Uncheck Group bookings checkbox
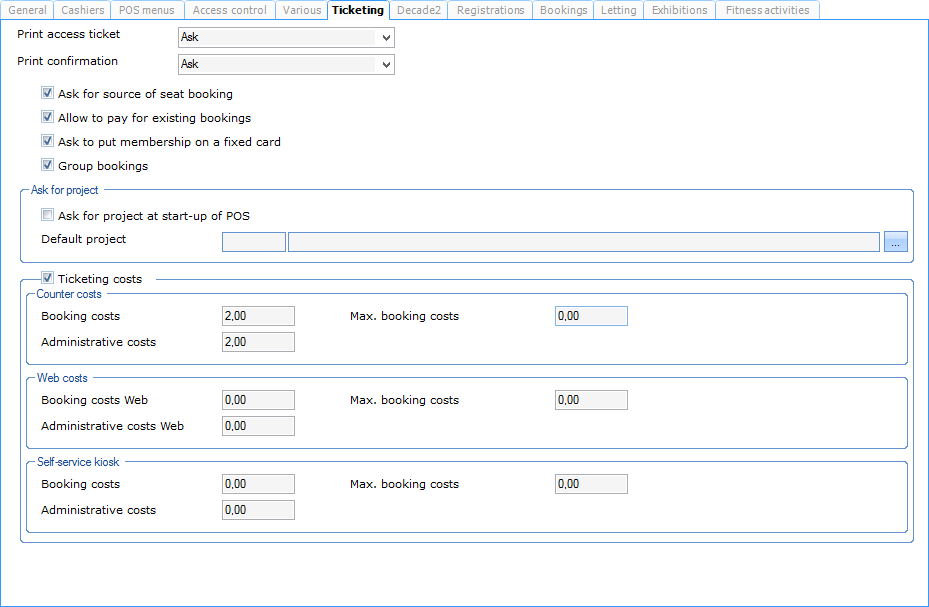Viewport: 929px width, 607px height. [47, 165]
